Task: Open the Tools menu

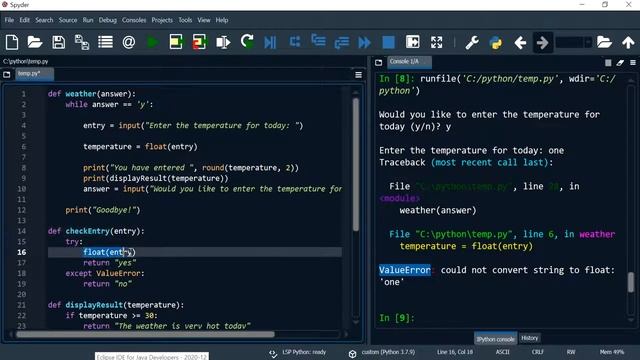Action: 185,20
